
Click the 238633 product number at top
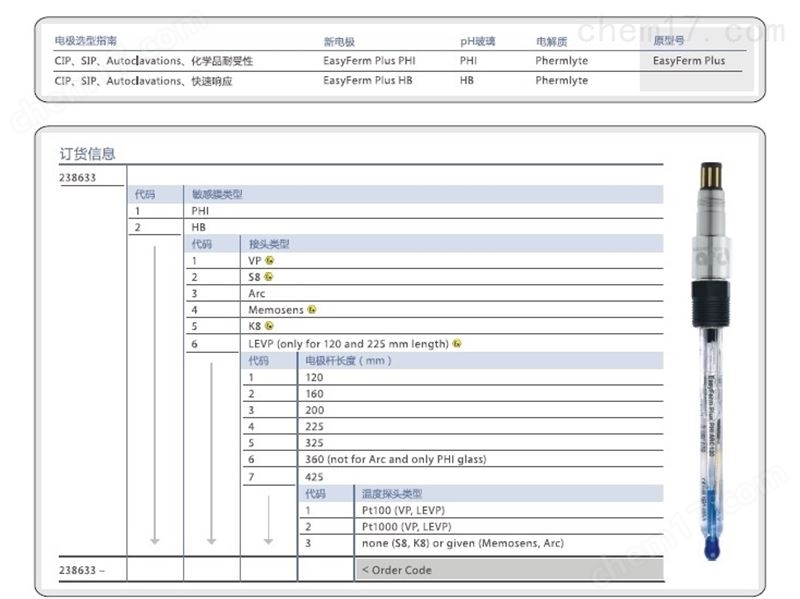[78, 177]
